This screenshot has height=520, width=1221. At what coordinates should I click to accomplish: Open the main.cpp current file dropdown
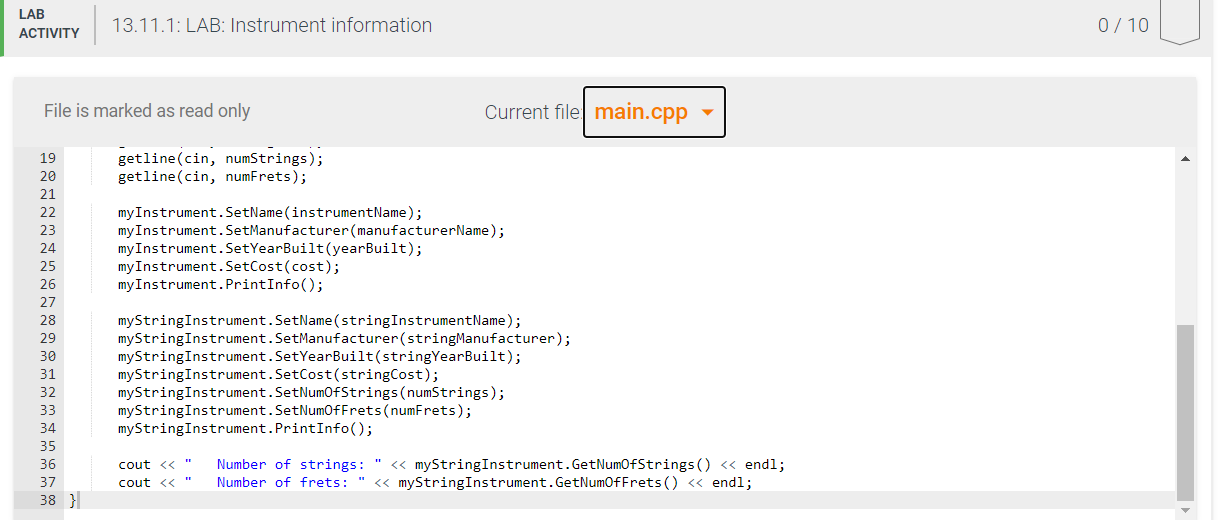click(x=654, y=112)
